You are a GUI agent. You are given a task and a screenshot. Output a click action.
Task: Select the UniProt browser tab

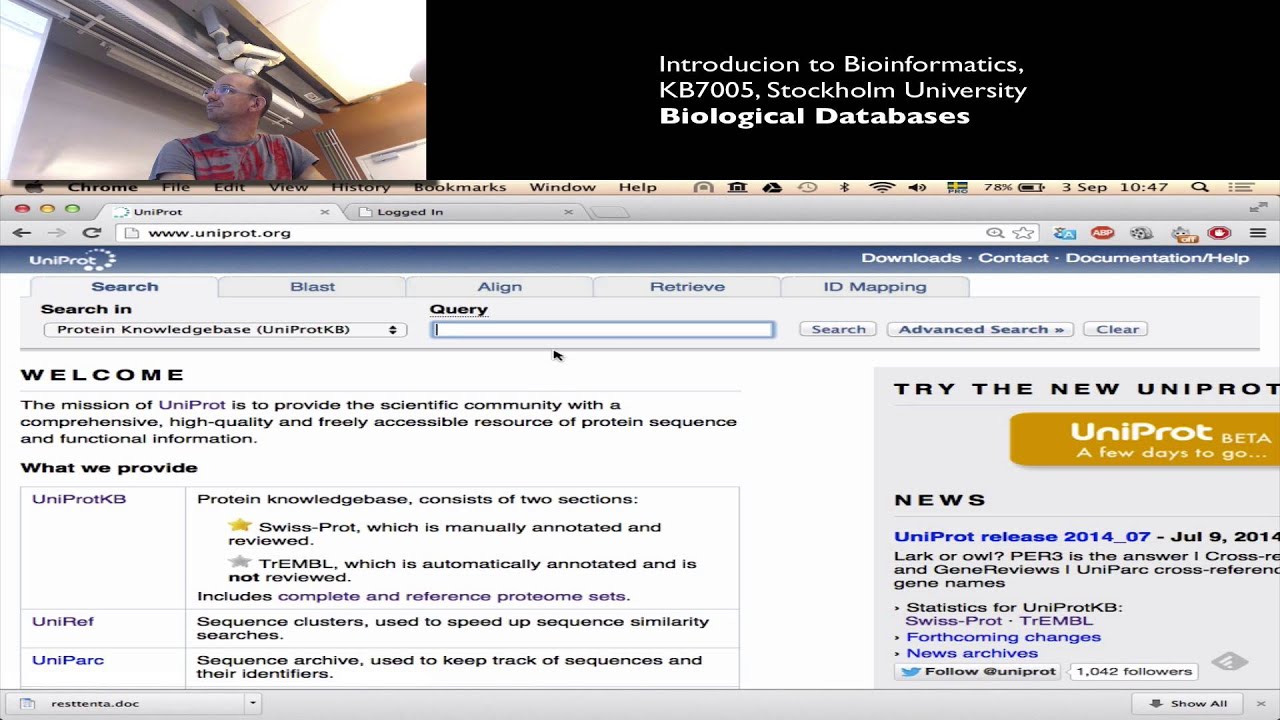[215, 212]
